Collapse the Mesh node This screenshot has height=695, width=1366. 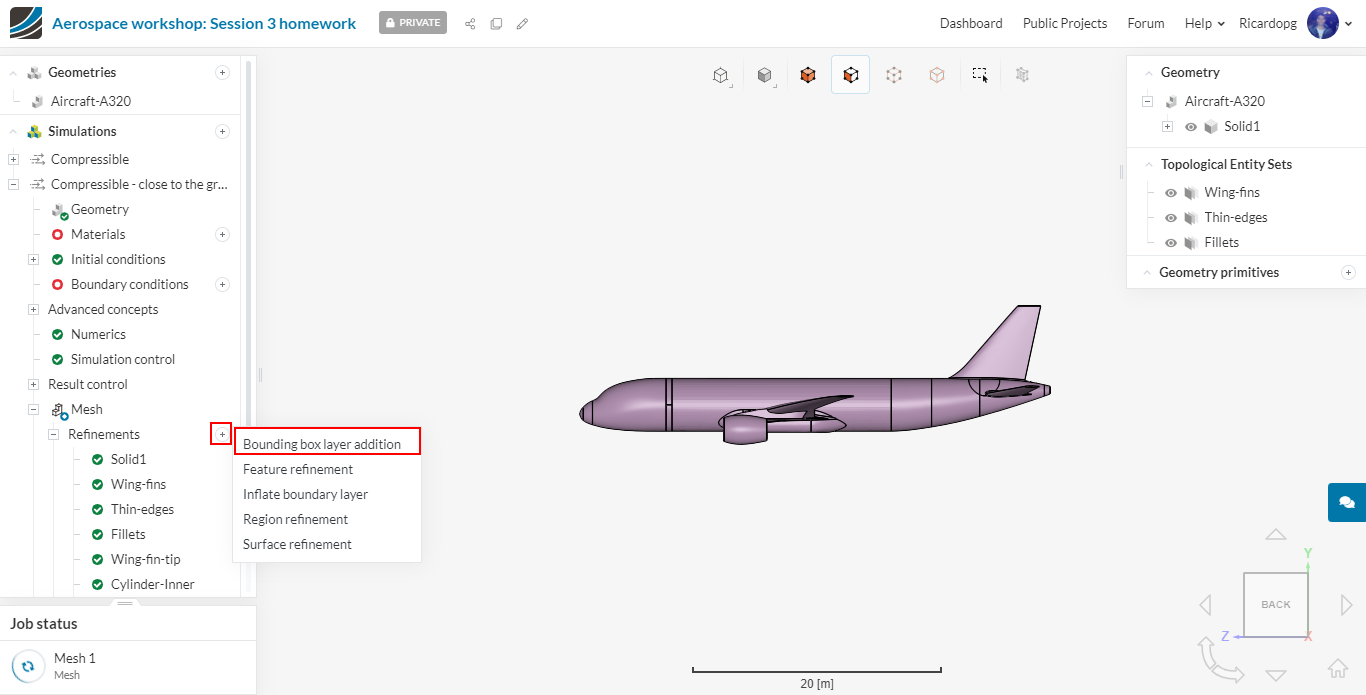click(33, 409)
